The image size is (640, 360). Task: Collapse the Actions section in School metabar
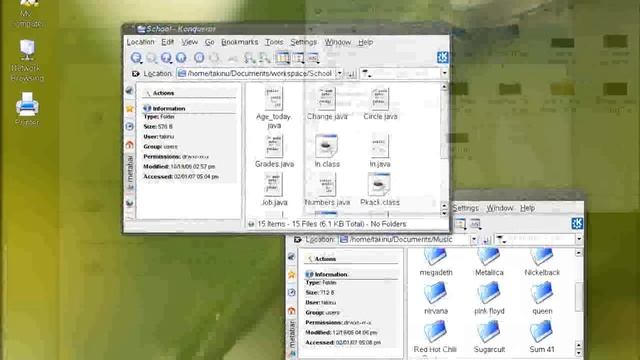[x=189, y=93]
